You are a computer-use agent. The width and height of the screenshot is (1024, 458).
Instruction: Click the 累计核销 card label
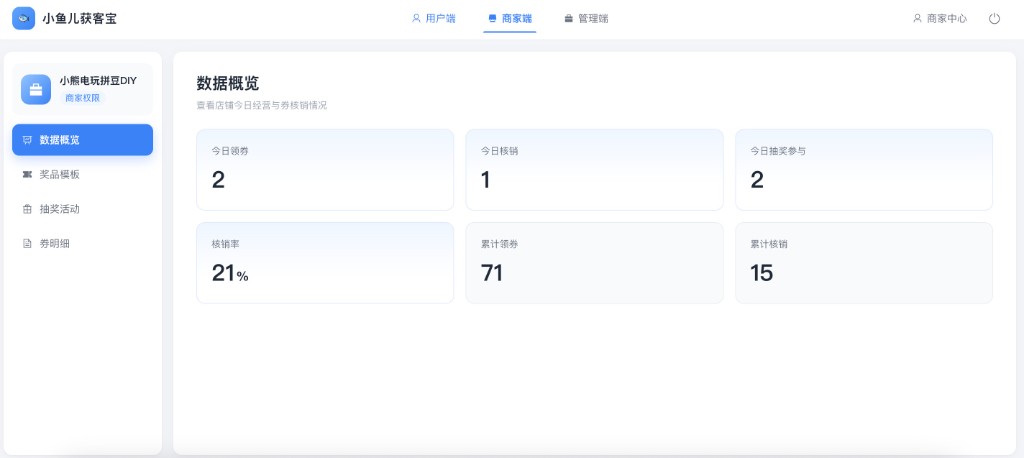click(769, 244)
